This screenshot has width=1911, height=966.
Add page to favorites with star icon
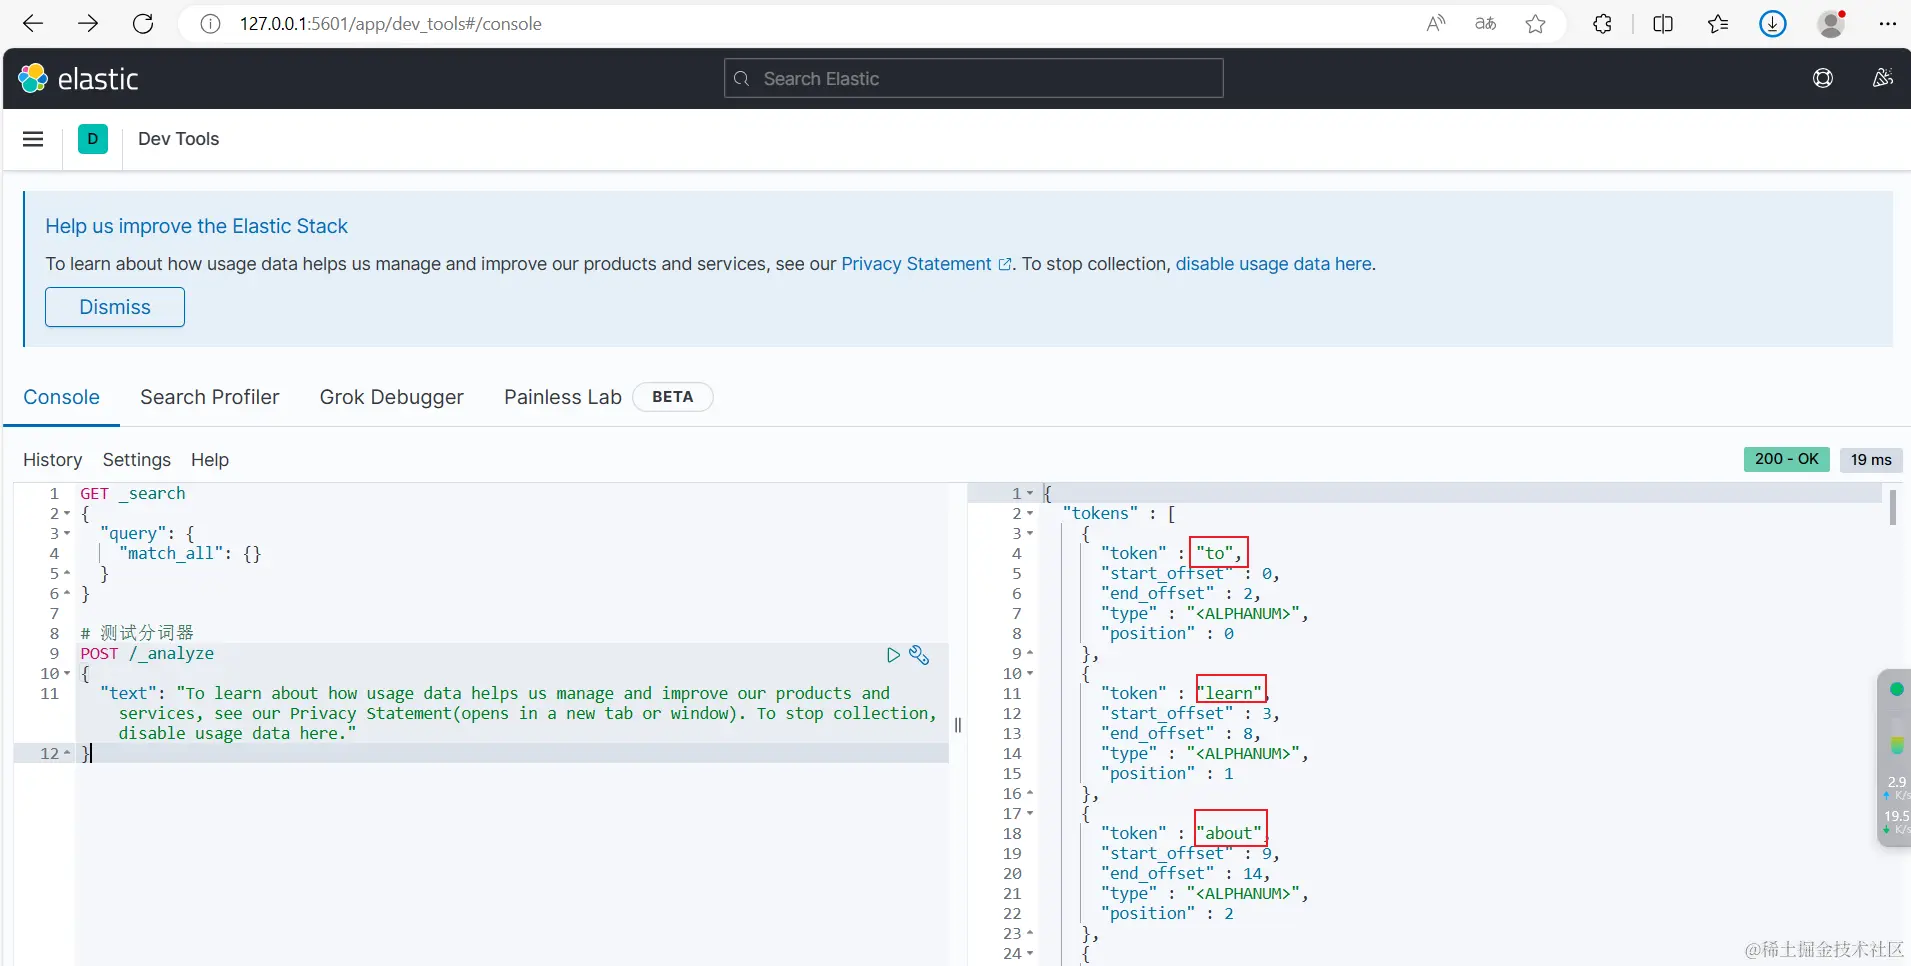click(x=1536, y=24)
